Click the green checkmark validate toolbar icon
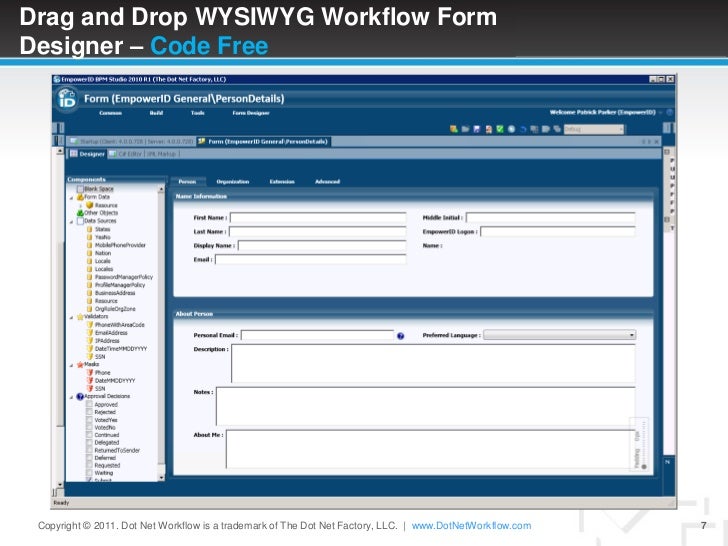728x546 pixels. (x=500, y=129)
